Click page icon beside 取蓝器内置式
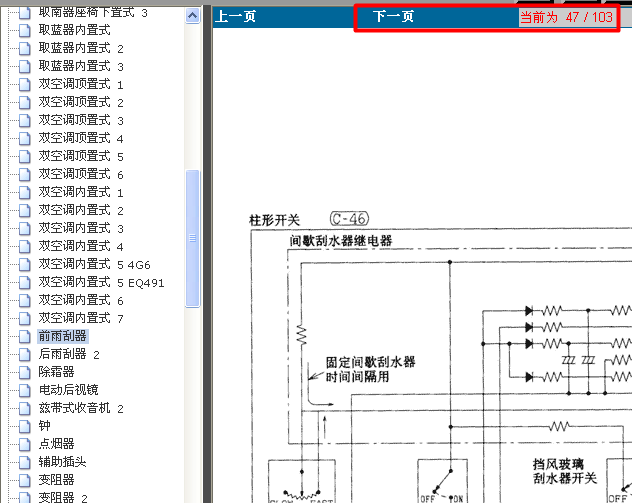 point(25,31)
